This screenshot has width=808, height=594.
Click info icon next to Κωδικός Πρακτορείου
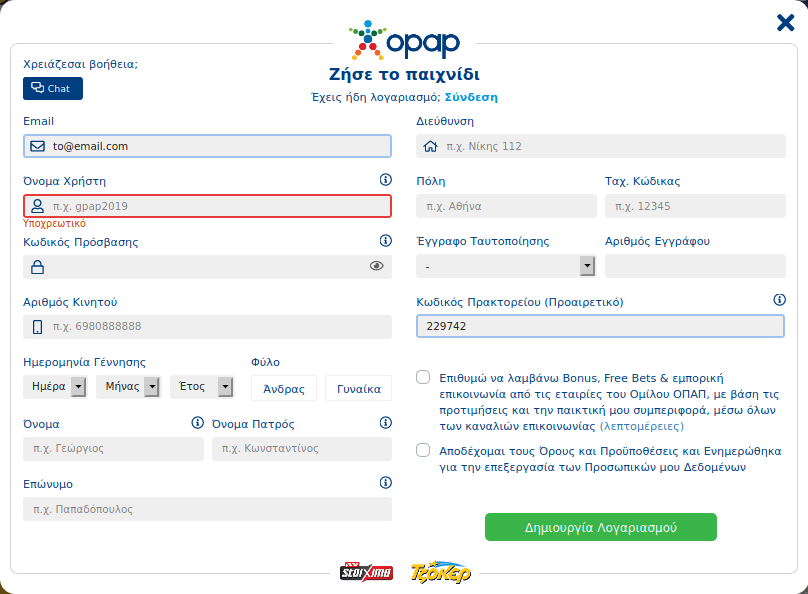click(780, 300)
